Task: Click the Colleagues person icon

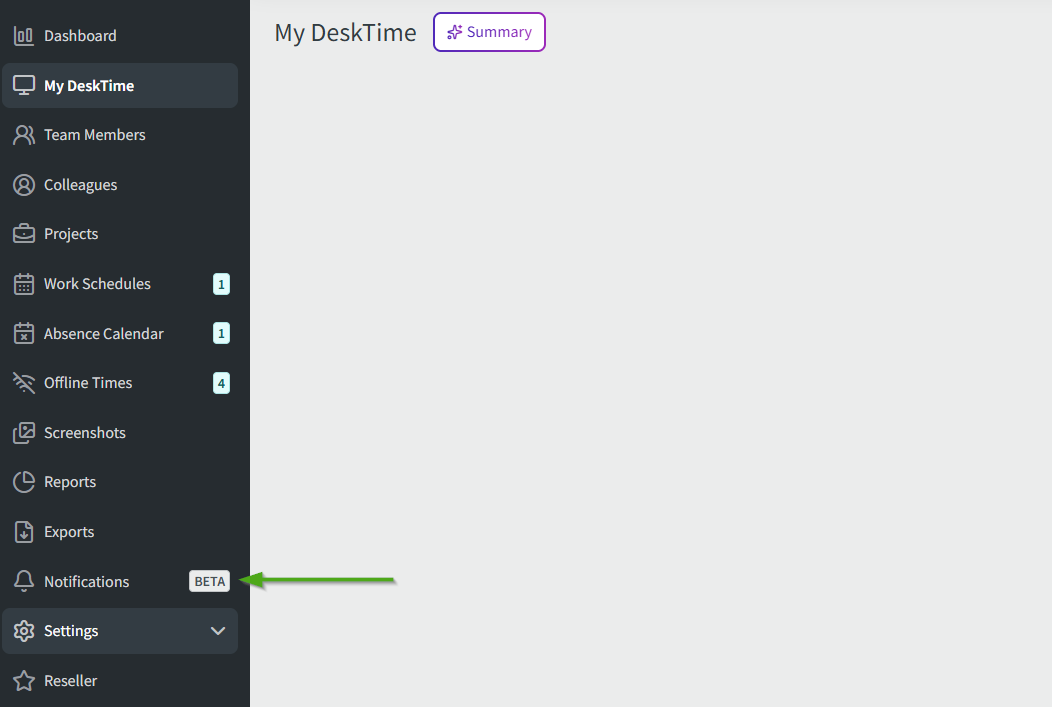Action: click(24, 185)
